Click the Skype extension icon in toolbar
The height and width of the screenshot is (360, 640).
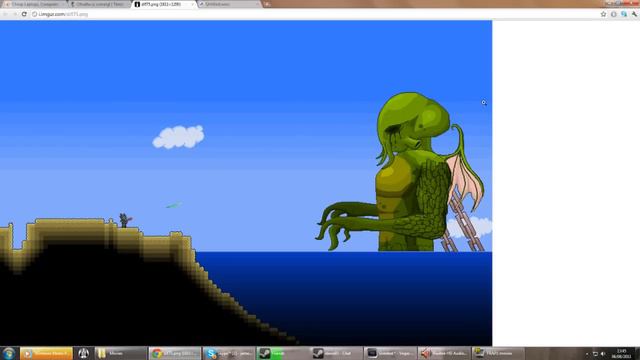[x=624, y=14]
